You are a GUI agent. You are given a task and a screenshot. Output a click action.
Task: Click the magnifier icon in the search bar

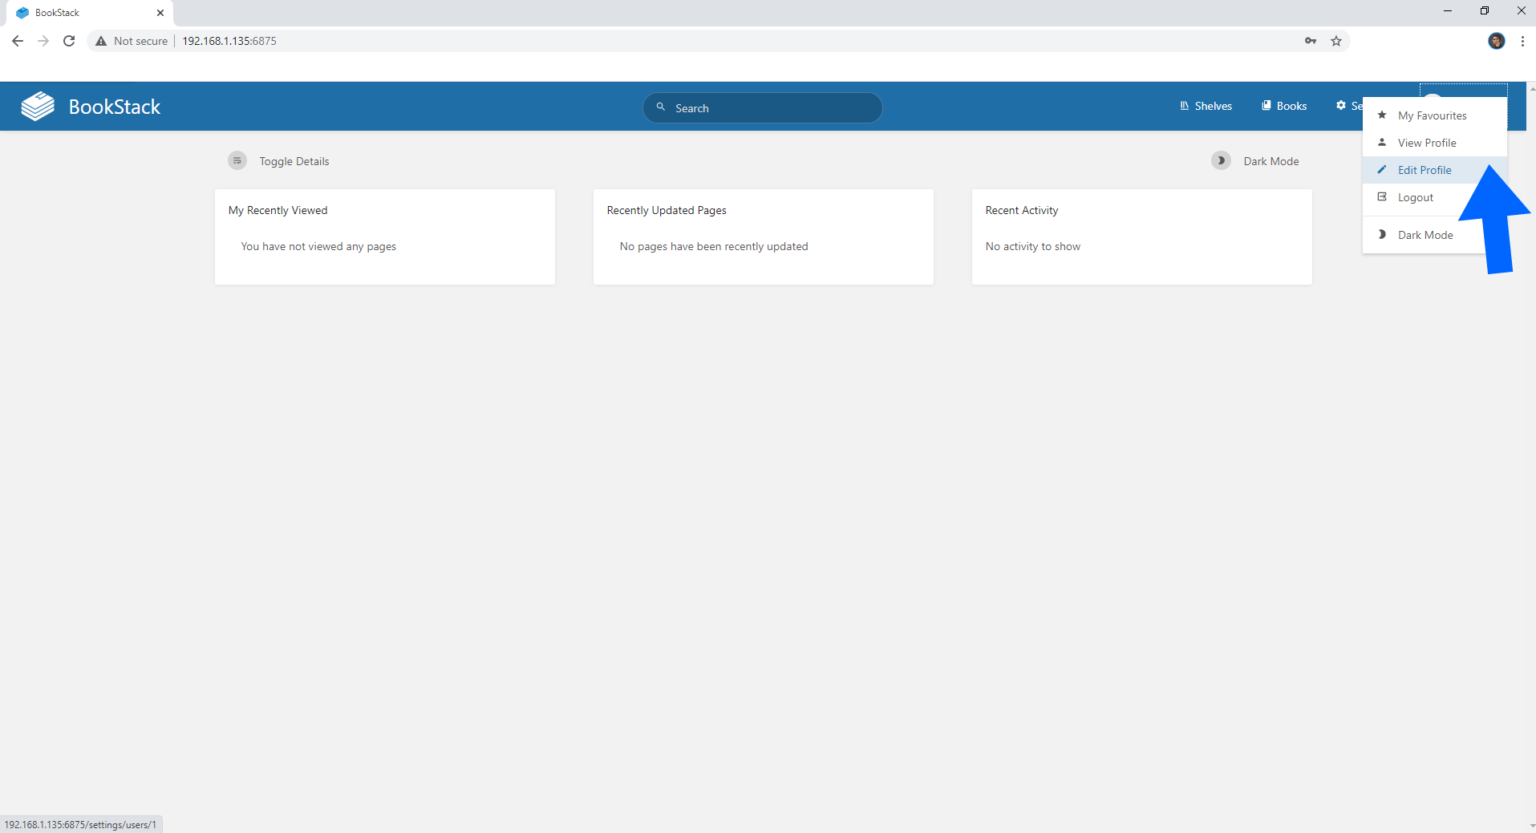660,107
